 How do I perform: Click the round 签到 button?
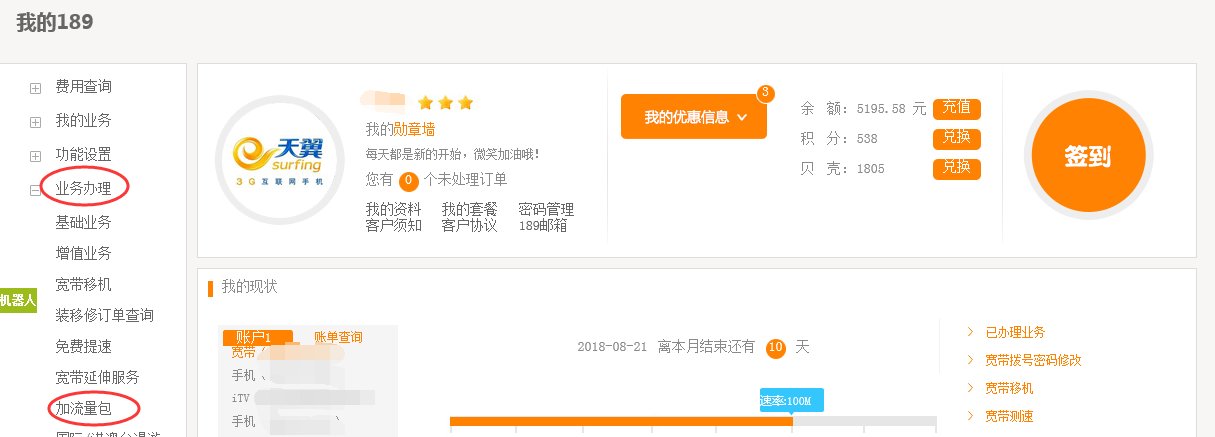1088,157
